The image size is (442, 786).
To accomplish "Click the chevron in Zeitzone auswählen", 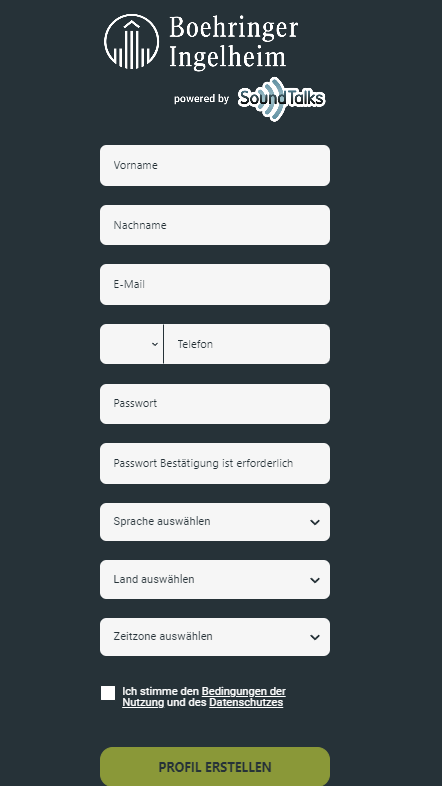I will [315, 637].
